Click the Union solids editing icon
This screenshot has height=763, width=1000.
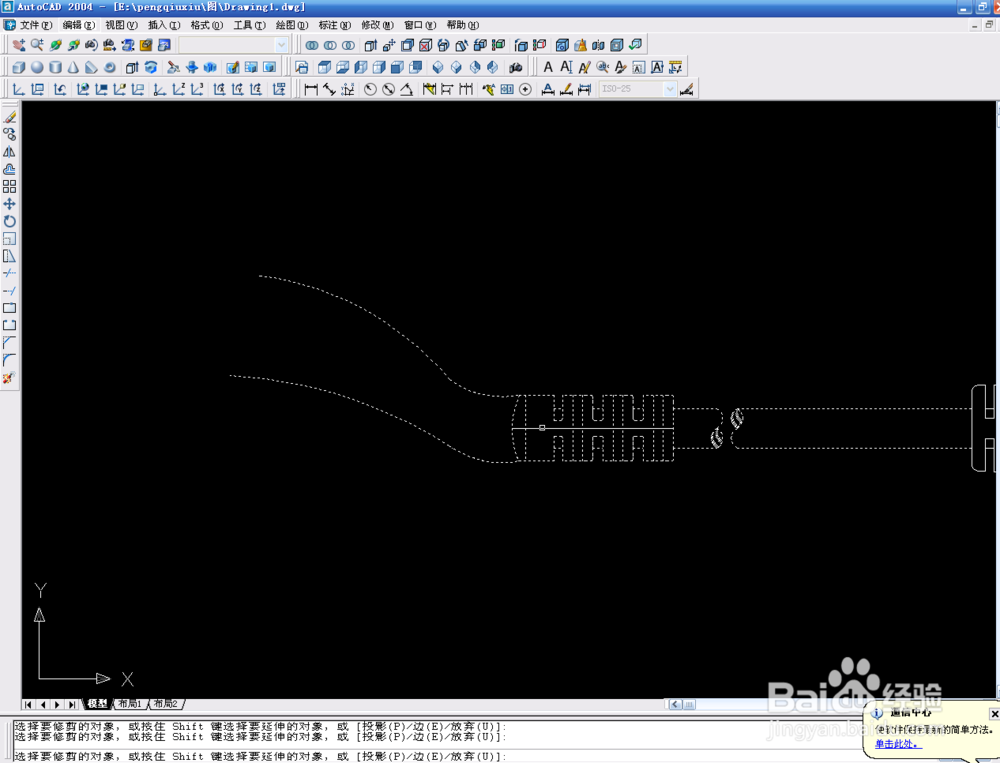point(312,45)
